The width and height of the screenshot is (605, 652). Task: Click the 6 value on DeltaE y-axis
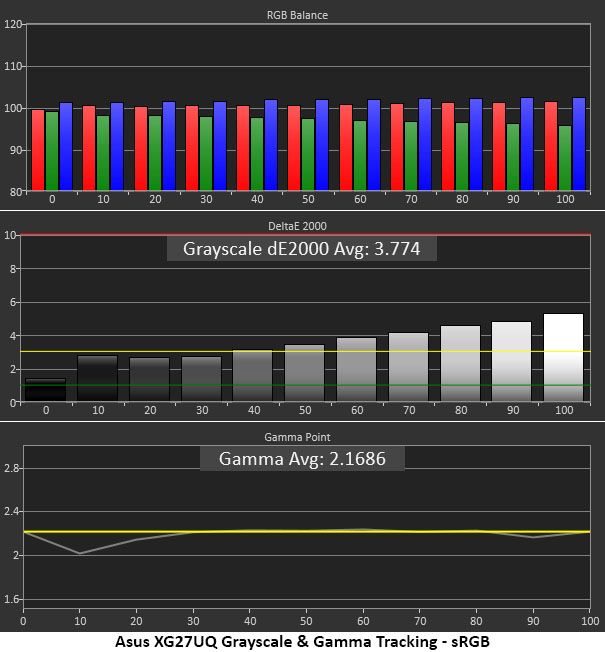13,302
